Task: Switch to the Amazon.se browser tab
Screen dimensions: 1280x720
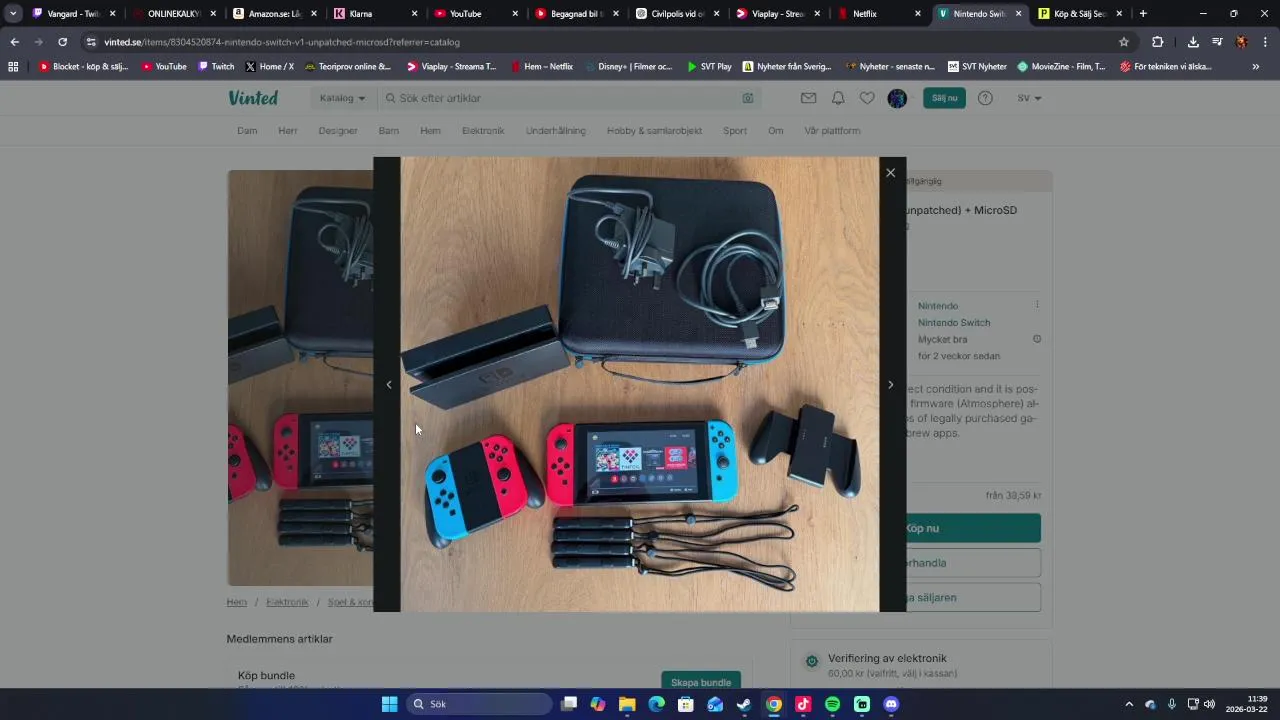Action: click(x=275, y=14)
